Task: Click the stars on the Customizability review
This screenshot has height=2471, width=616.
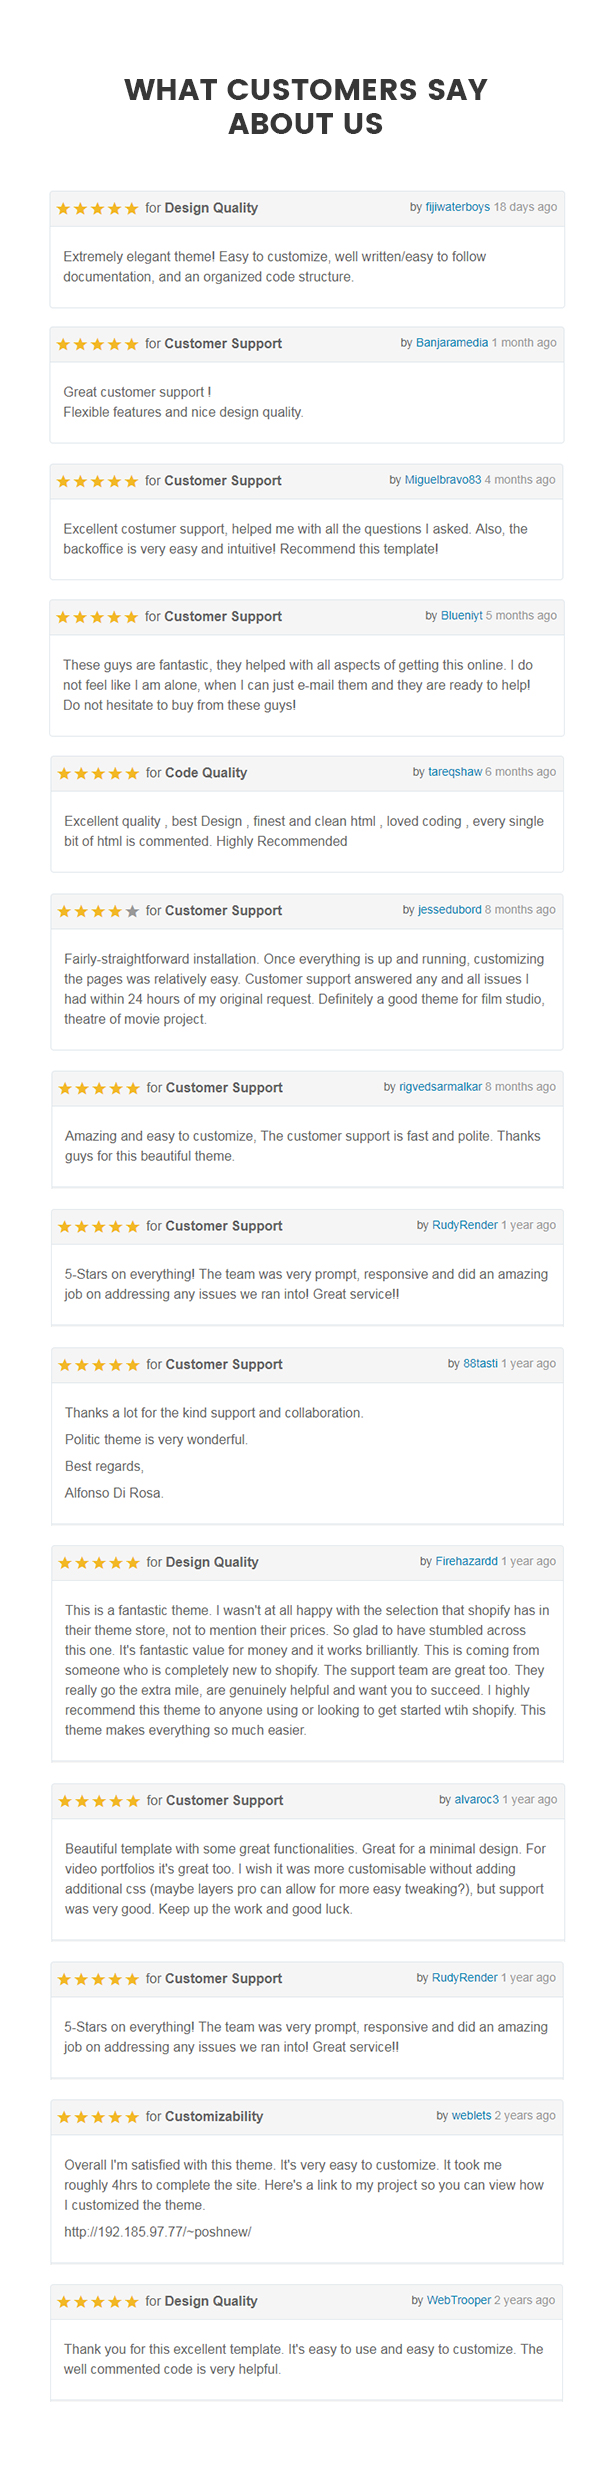Action: point(98,2117)
